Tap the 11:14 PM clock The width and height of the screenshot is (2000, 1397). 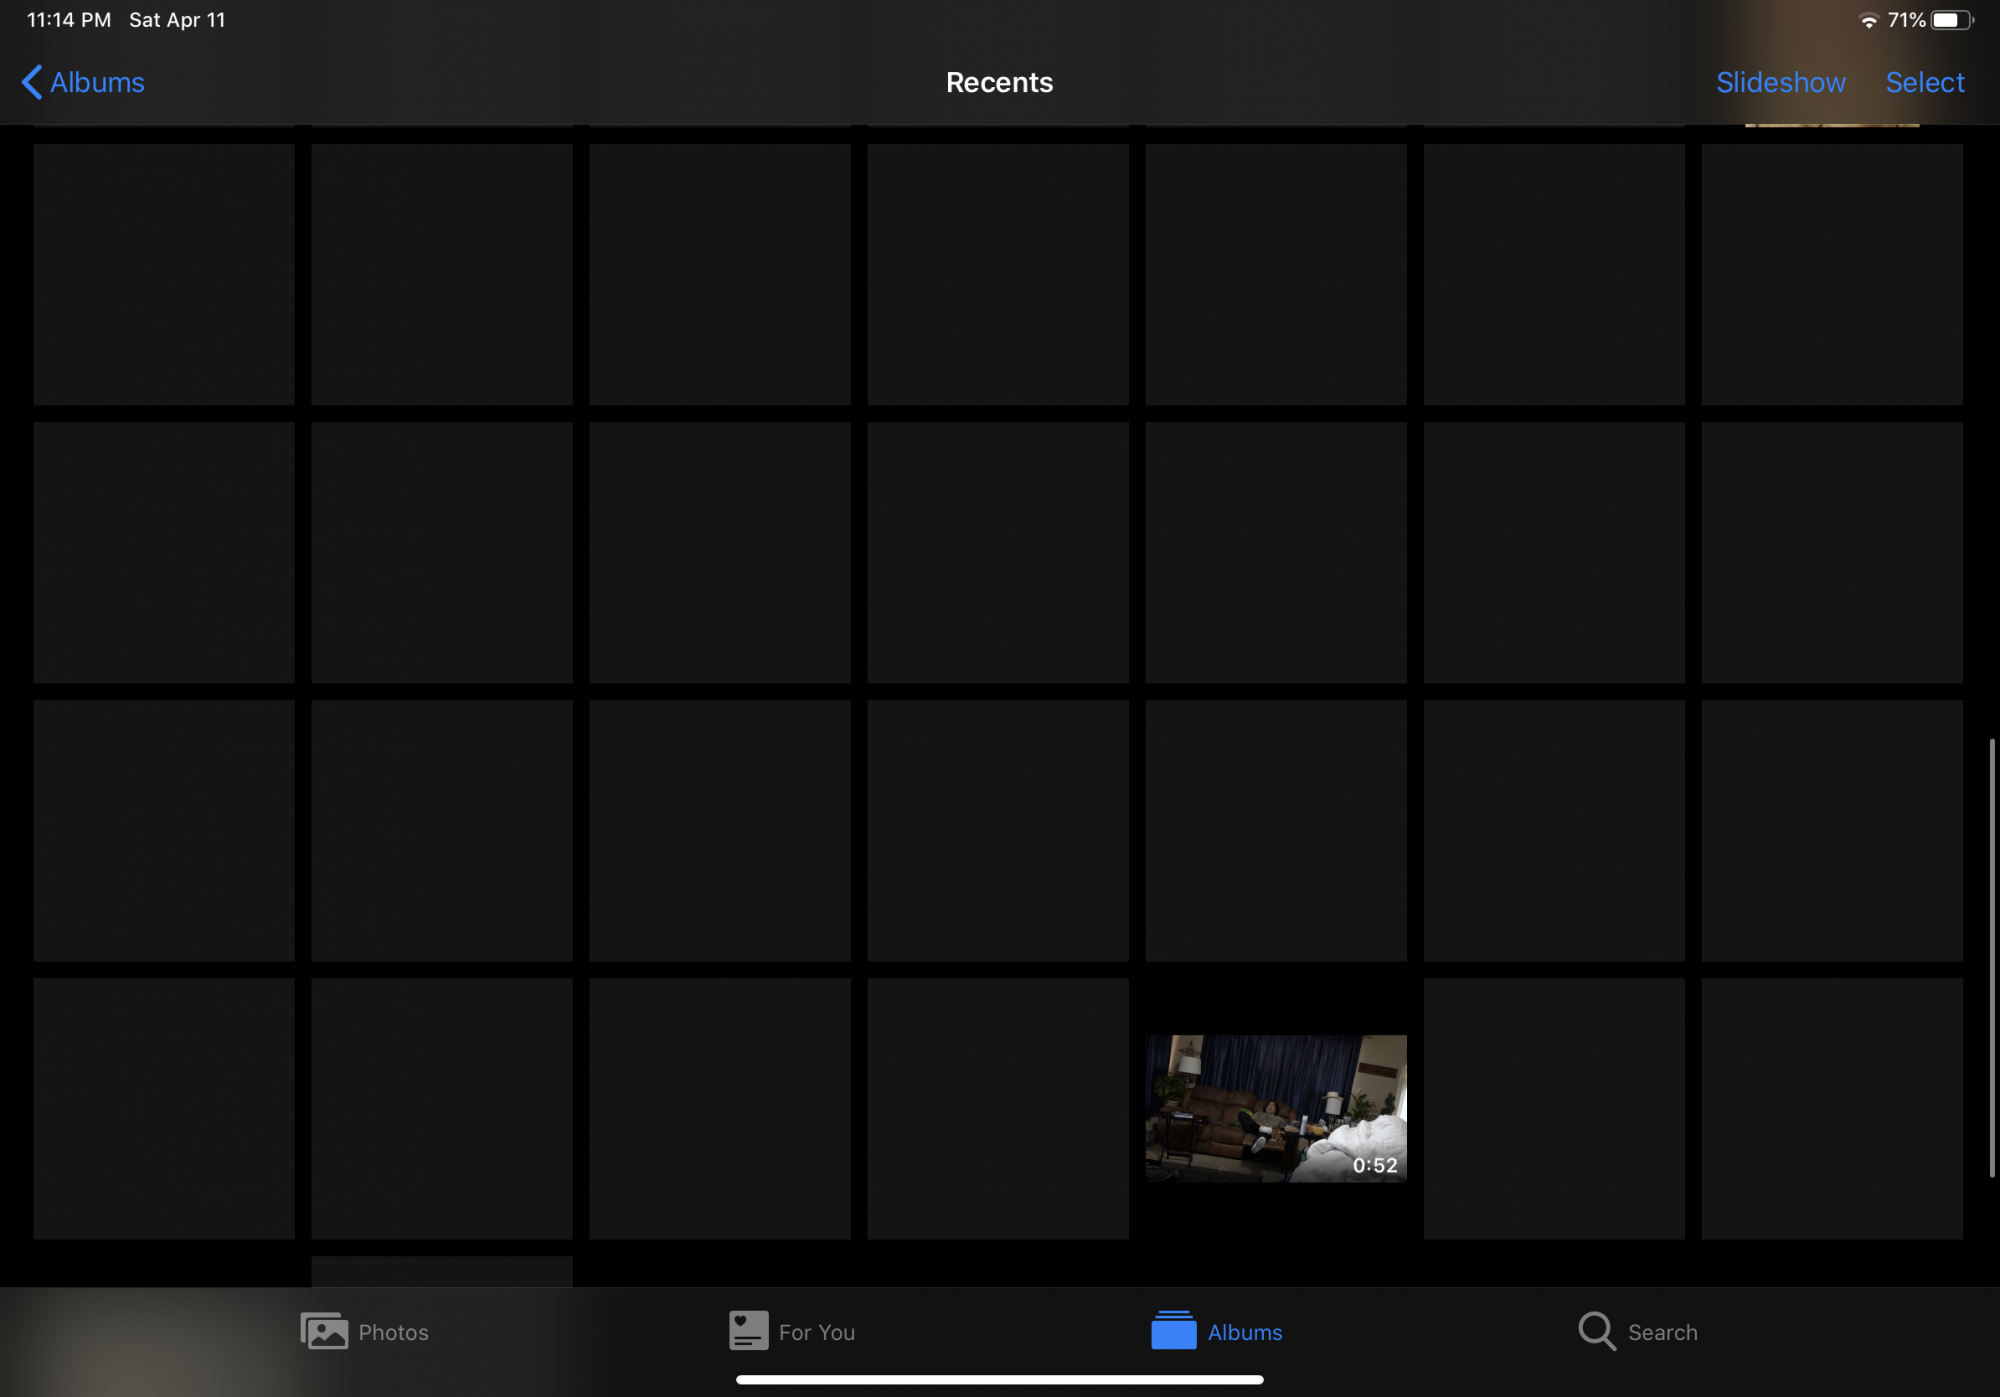pyautogui.click(x=68, y=20)
